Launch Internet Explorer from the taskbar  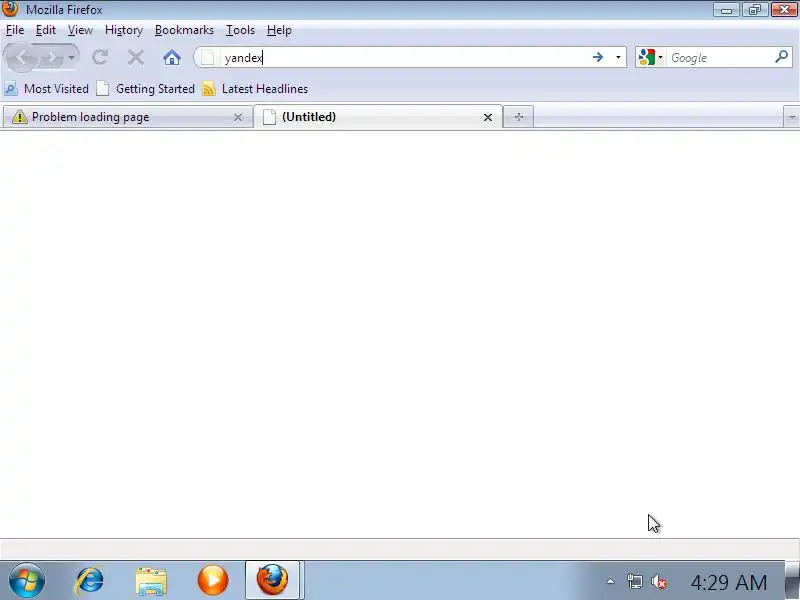(89, 581)
